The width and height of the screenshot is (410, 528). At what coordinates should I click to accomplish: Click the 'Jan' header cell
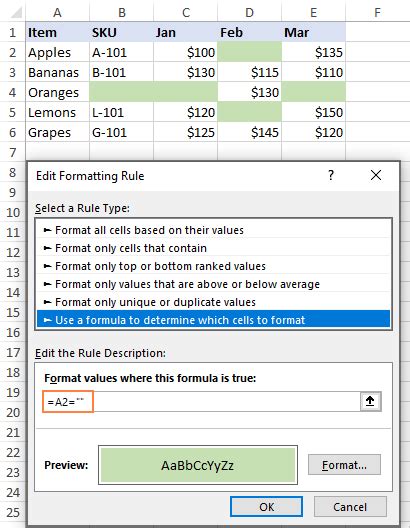(185, 32)
